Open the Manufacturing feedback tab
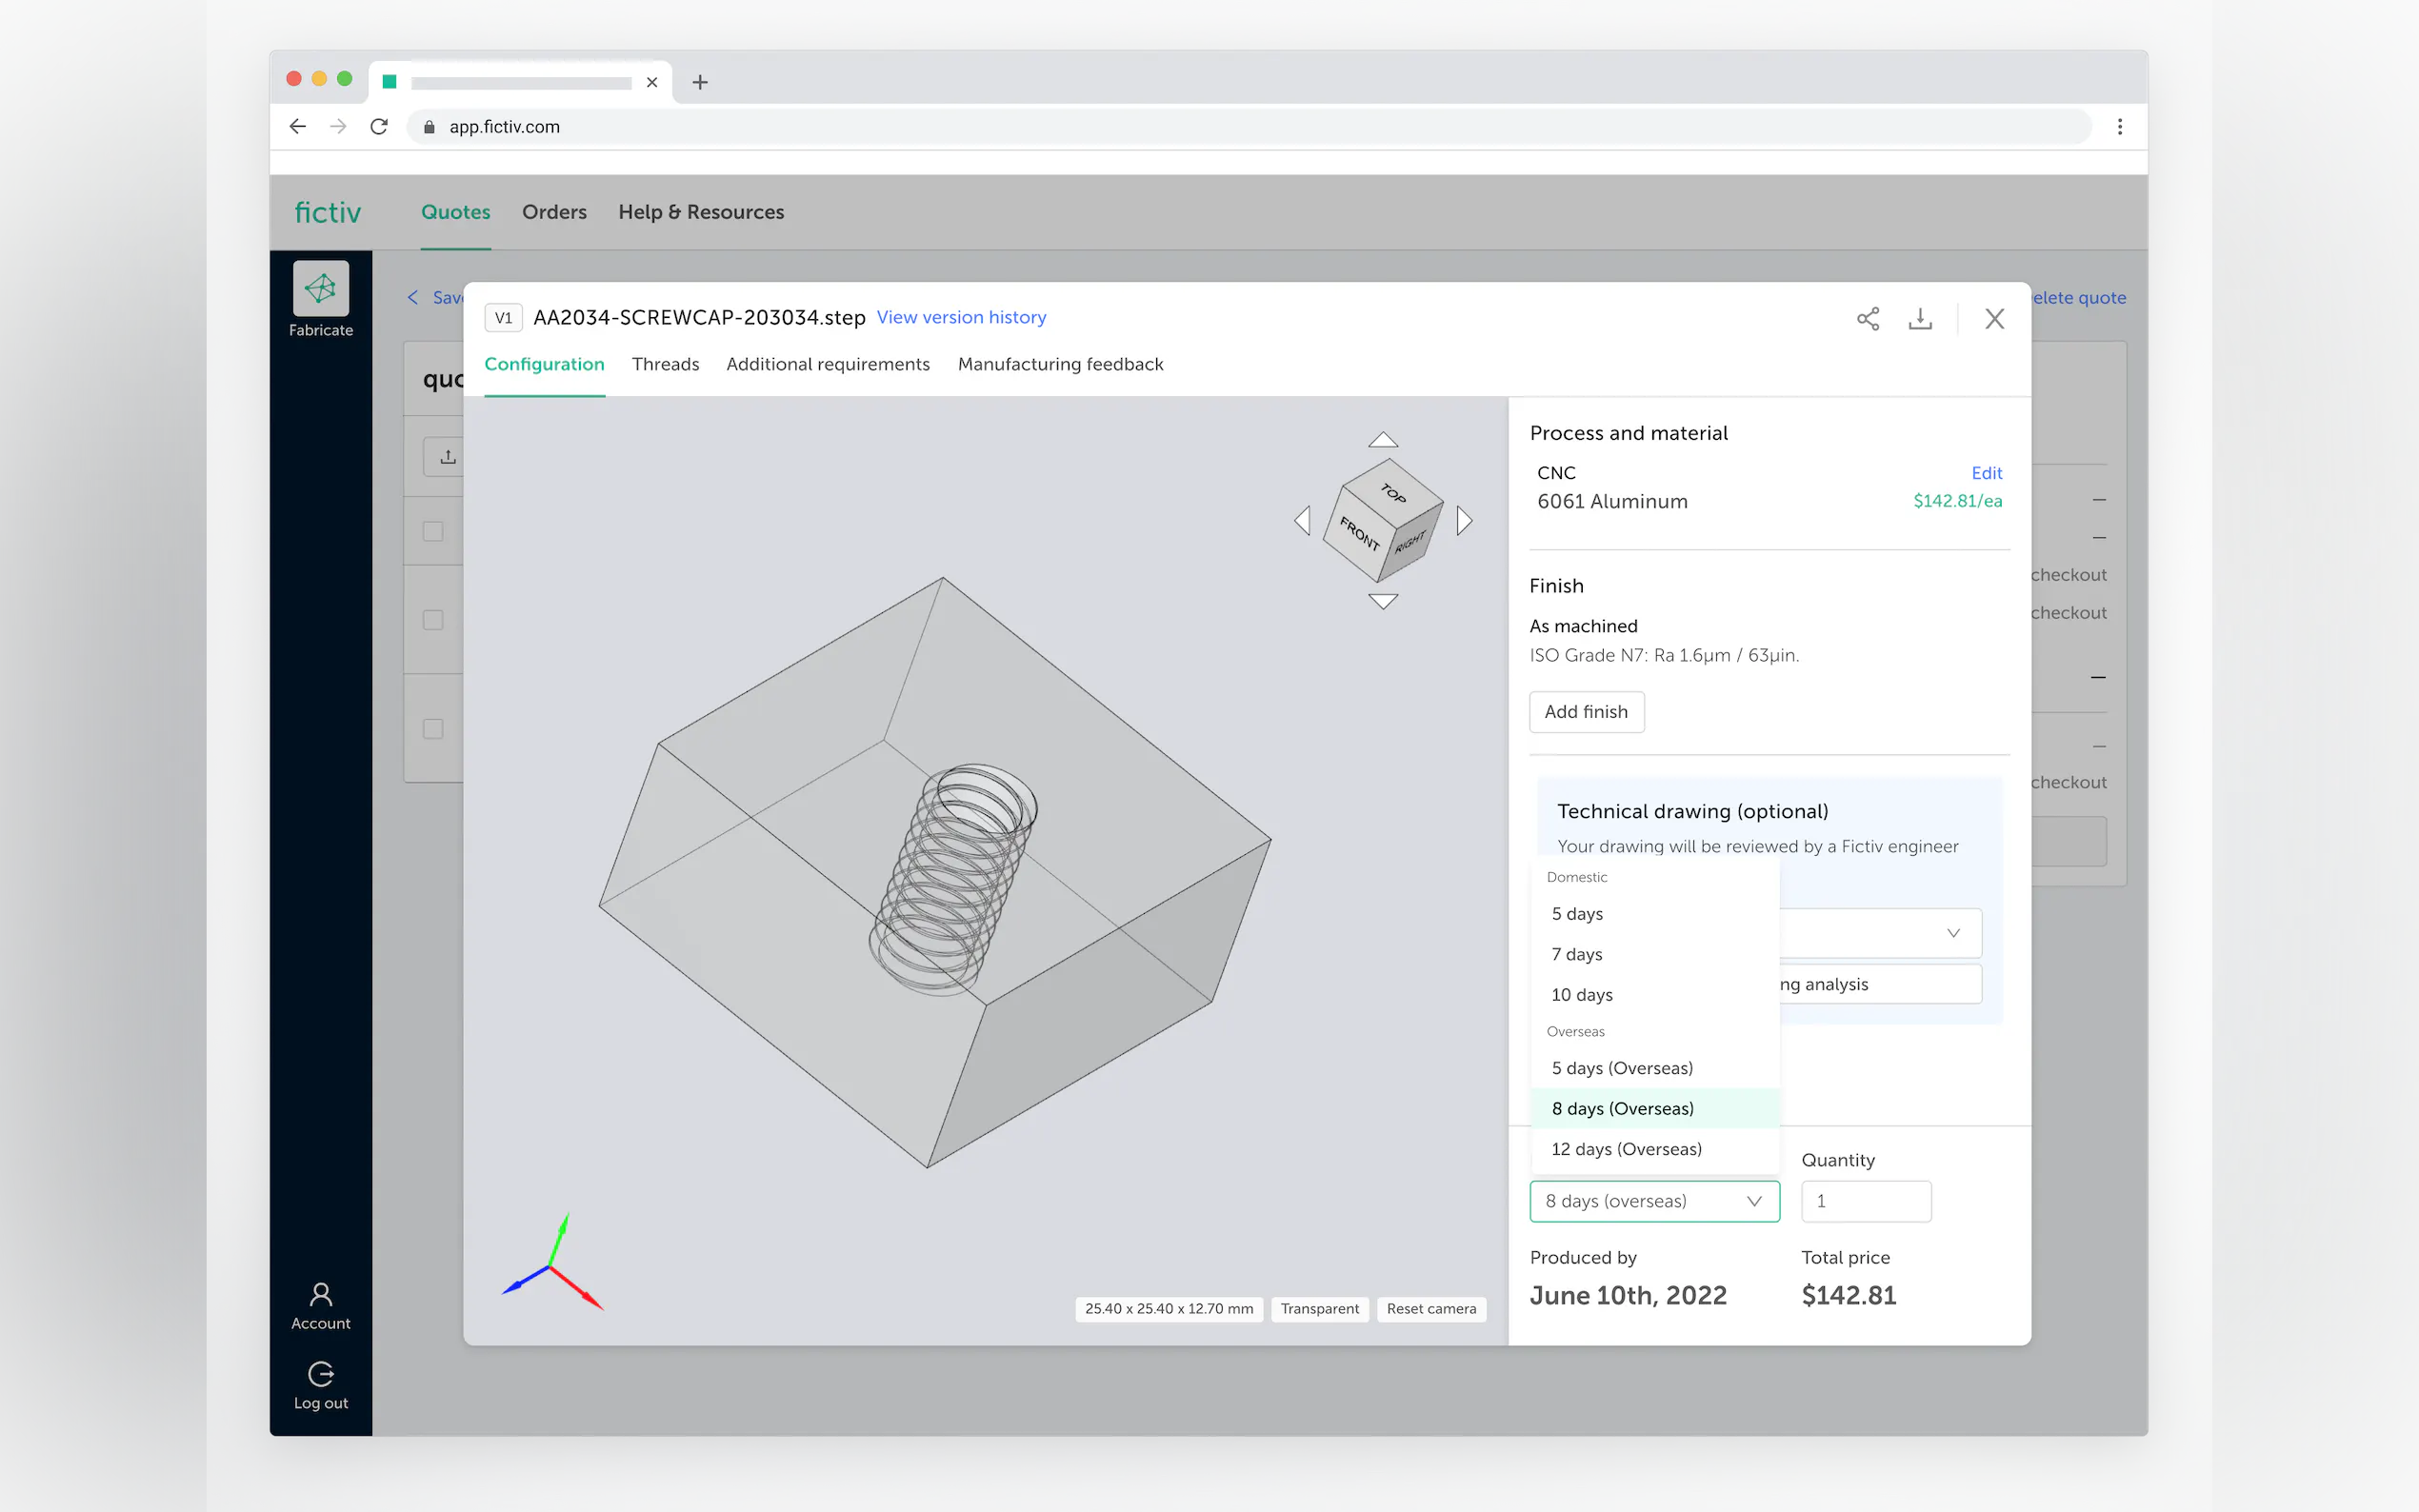The height and width of the screenshot is (1512, 2419). [1060, 364]
